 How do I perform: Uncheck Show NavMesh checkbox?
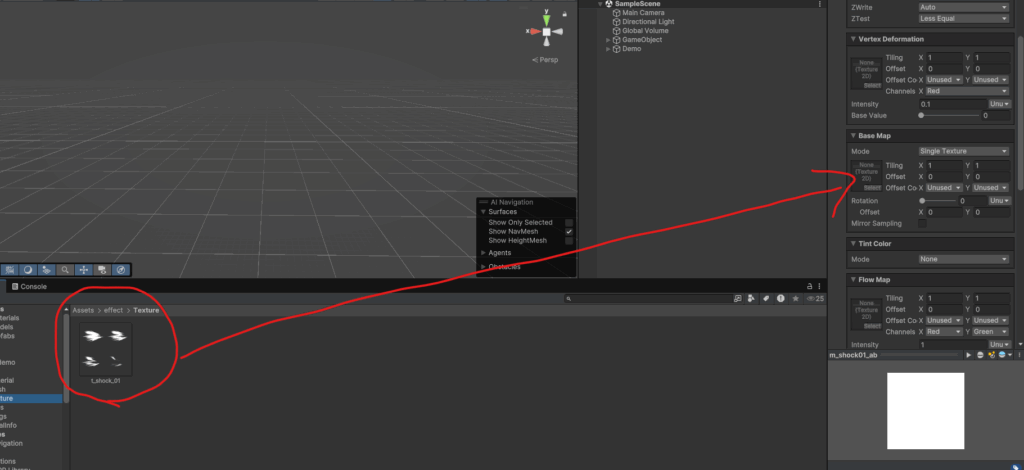click(569, 231)
